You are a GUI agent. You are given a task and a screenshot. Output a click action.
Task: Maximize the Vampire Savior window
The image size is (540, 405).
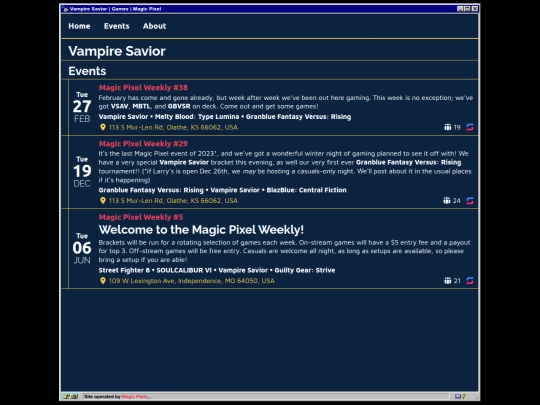point(467,9)
